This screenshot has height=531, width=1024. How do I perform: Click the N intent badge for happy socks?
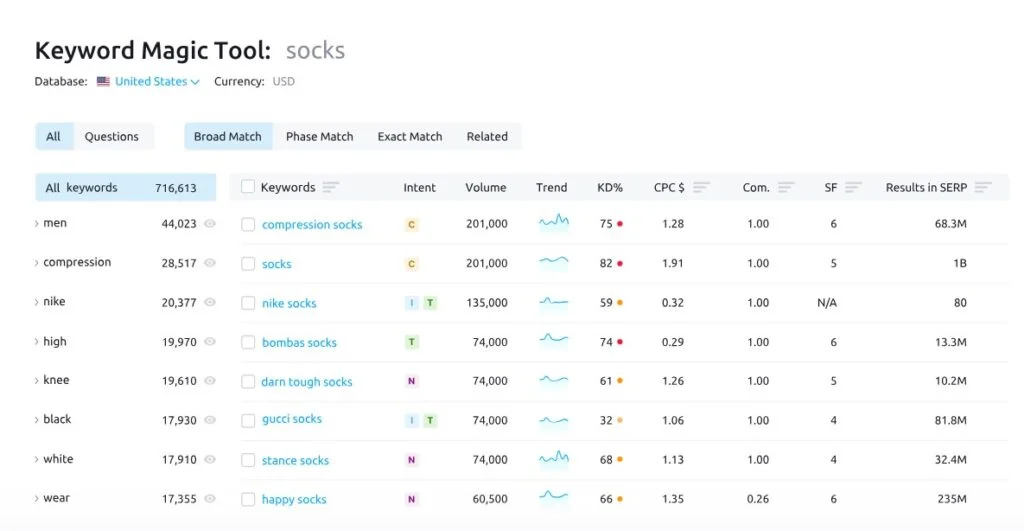[x=411, y=499]
